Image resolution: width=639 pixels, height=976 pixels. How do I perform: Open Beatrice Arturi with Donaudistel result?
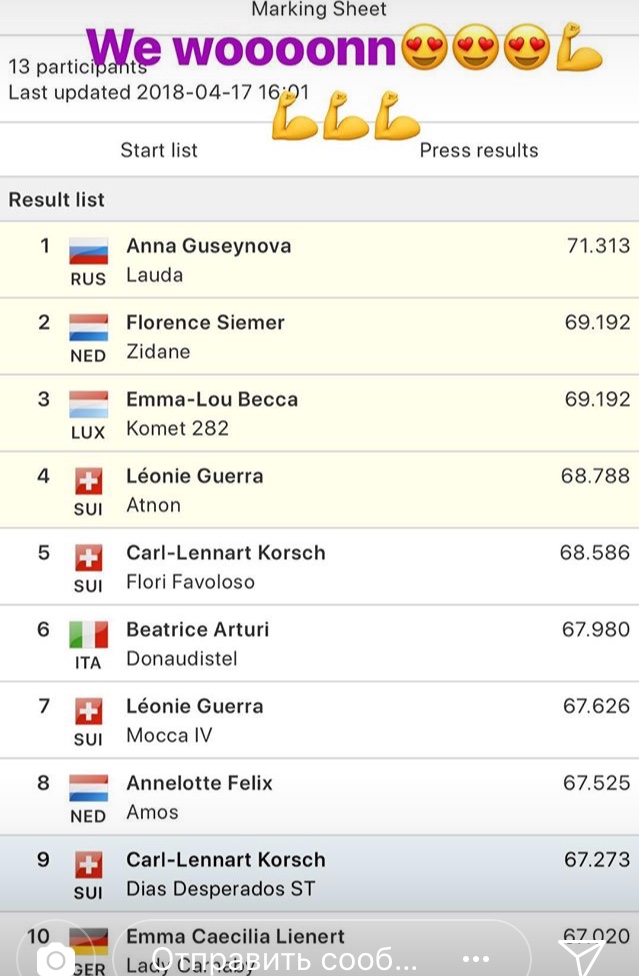[x=320, y=643]
